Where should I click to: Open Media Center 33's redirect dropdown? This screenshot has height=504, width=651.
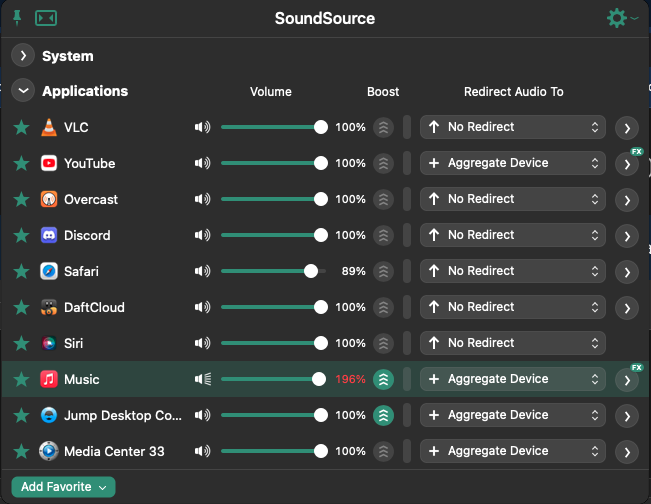(x=513, y=451)
